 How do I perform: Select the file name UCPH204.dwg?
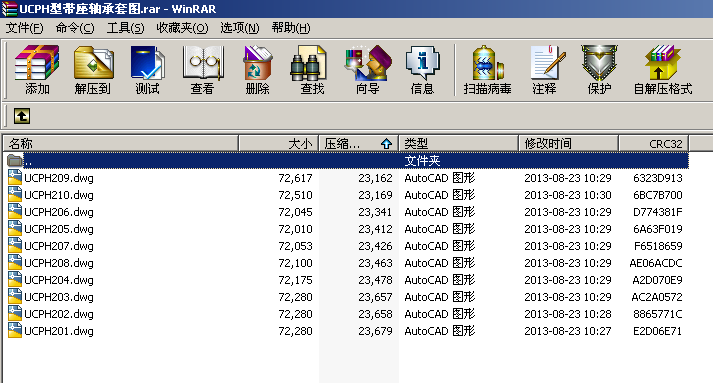pos(59,280)
